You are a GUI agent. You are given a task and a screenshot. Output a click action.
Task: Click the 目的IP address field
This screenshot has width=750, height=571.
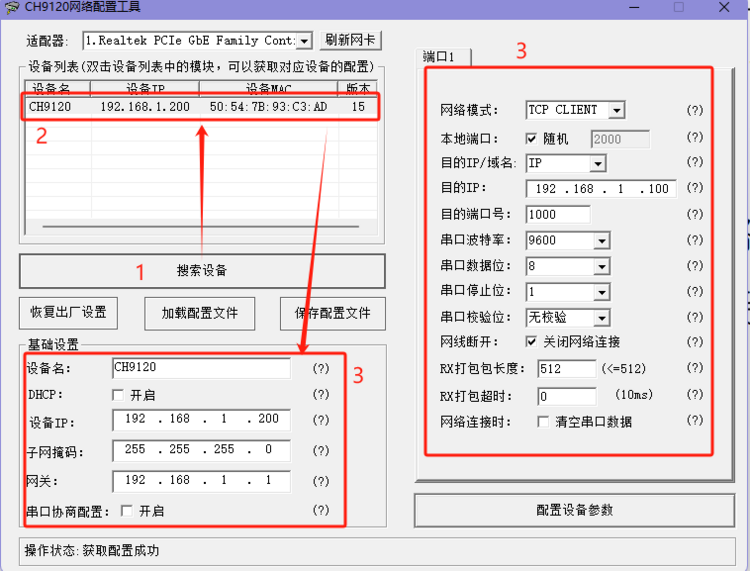click(x=601, y=189)
